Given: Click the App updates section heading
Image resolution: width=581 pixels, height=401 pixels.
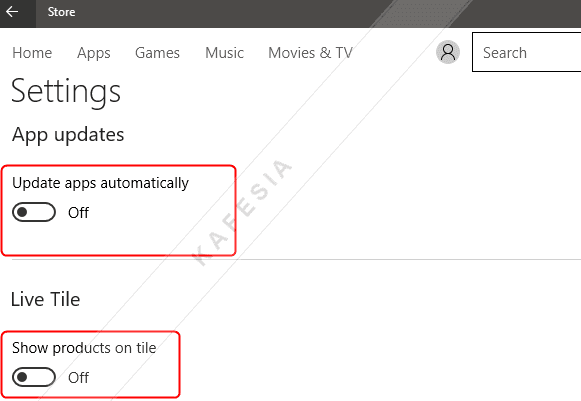Looking at the screenshot, I should [x=68, y=135].
